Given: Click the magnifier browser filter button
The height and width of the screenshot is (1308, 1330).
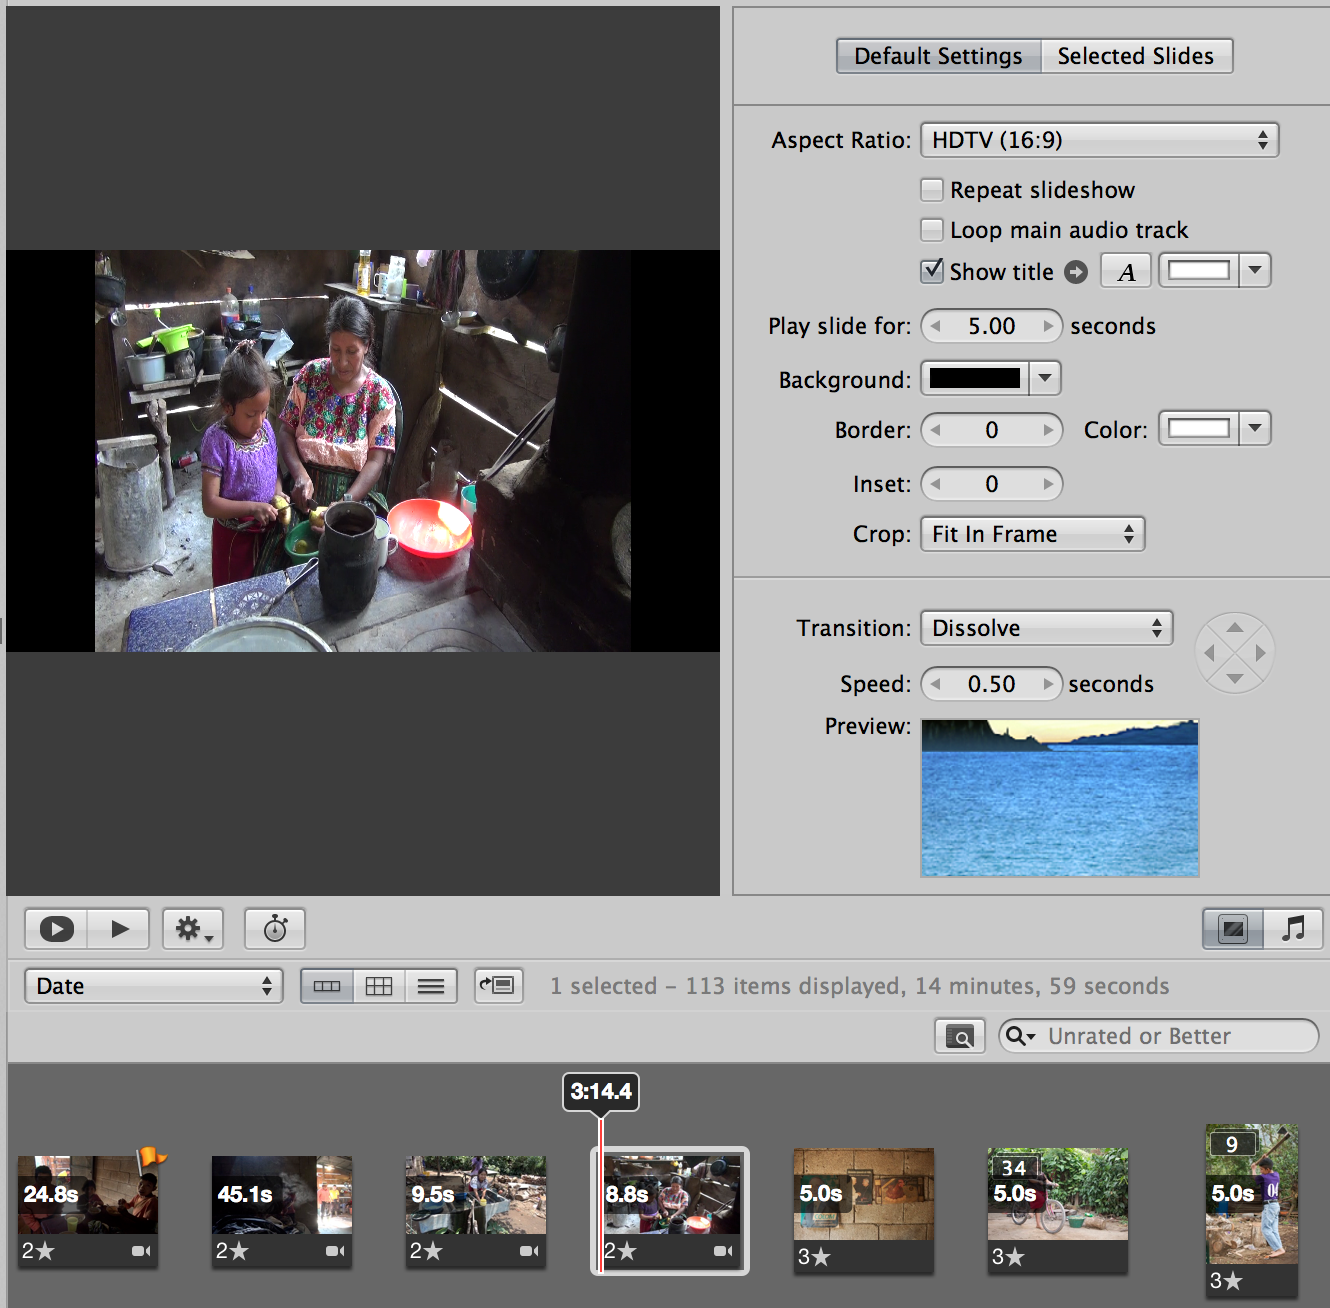Looking at the screenshot, I should [959, 1036].
